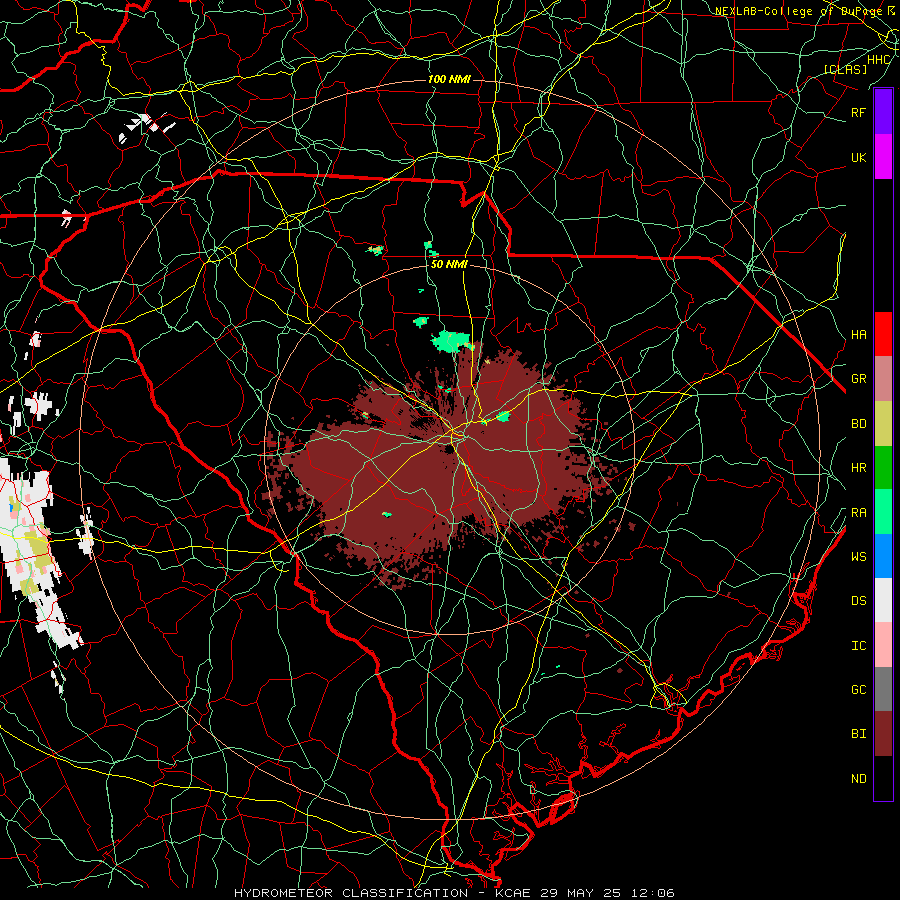
Task: Click the HYDROMETEOR CLASSIFICATION footer title
Action: point(351,893)
